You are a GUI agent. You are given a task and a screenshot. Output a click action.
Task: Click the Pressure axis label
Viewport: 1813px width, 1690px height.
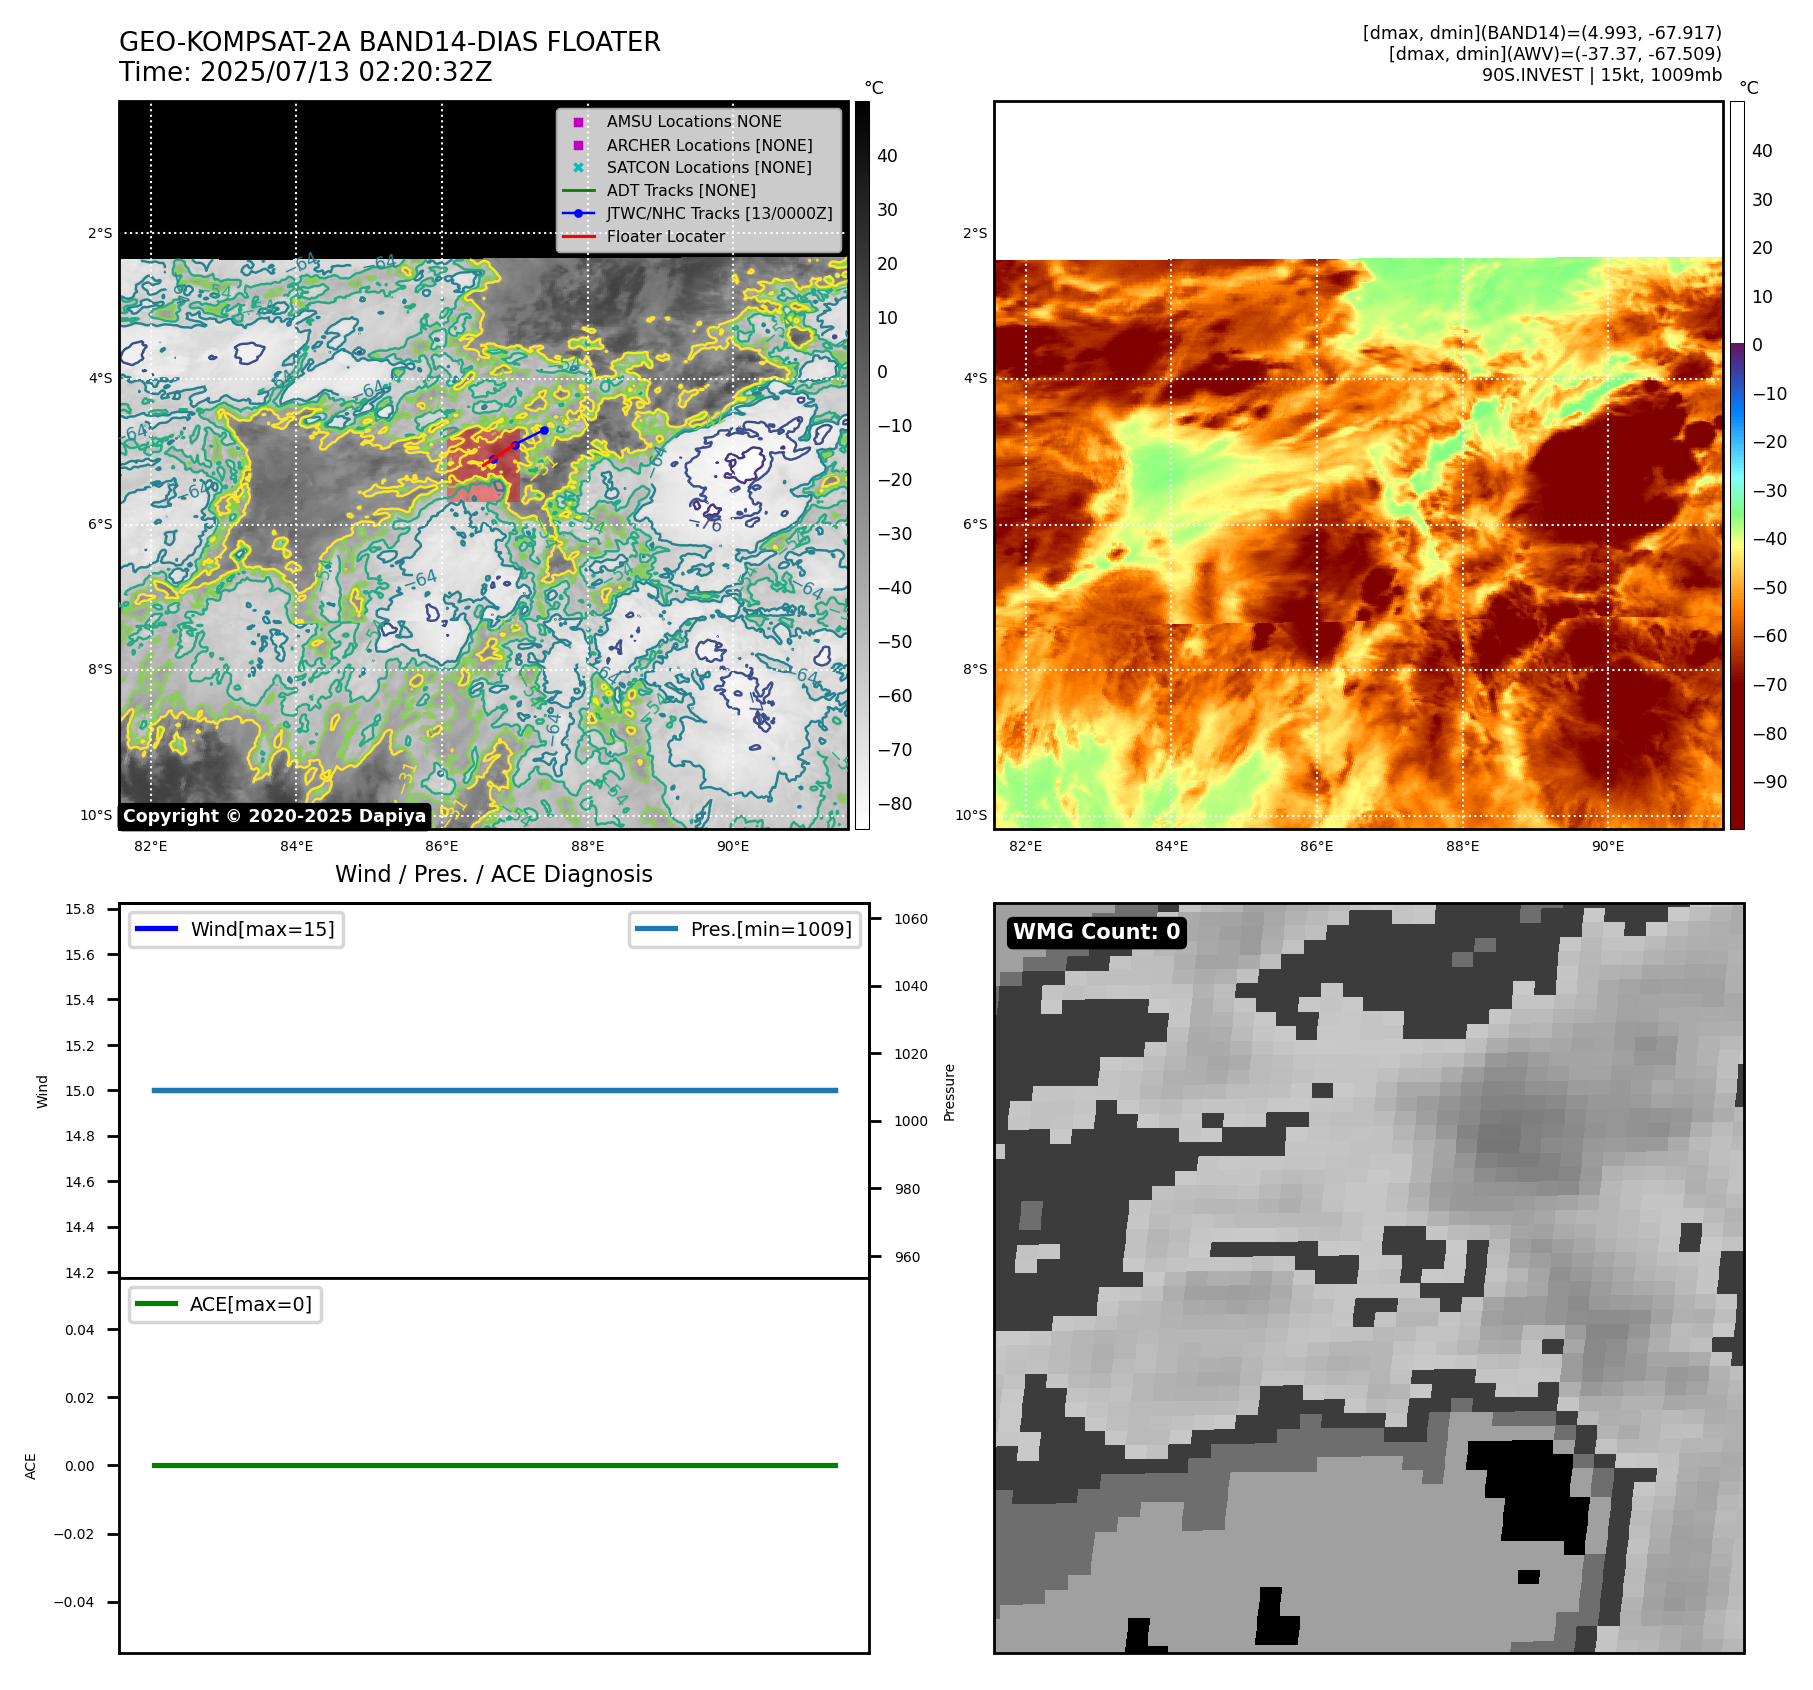tap(950, 1092)
